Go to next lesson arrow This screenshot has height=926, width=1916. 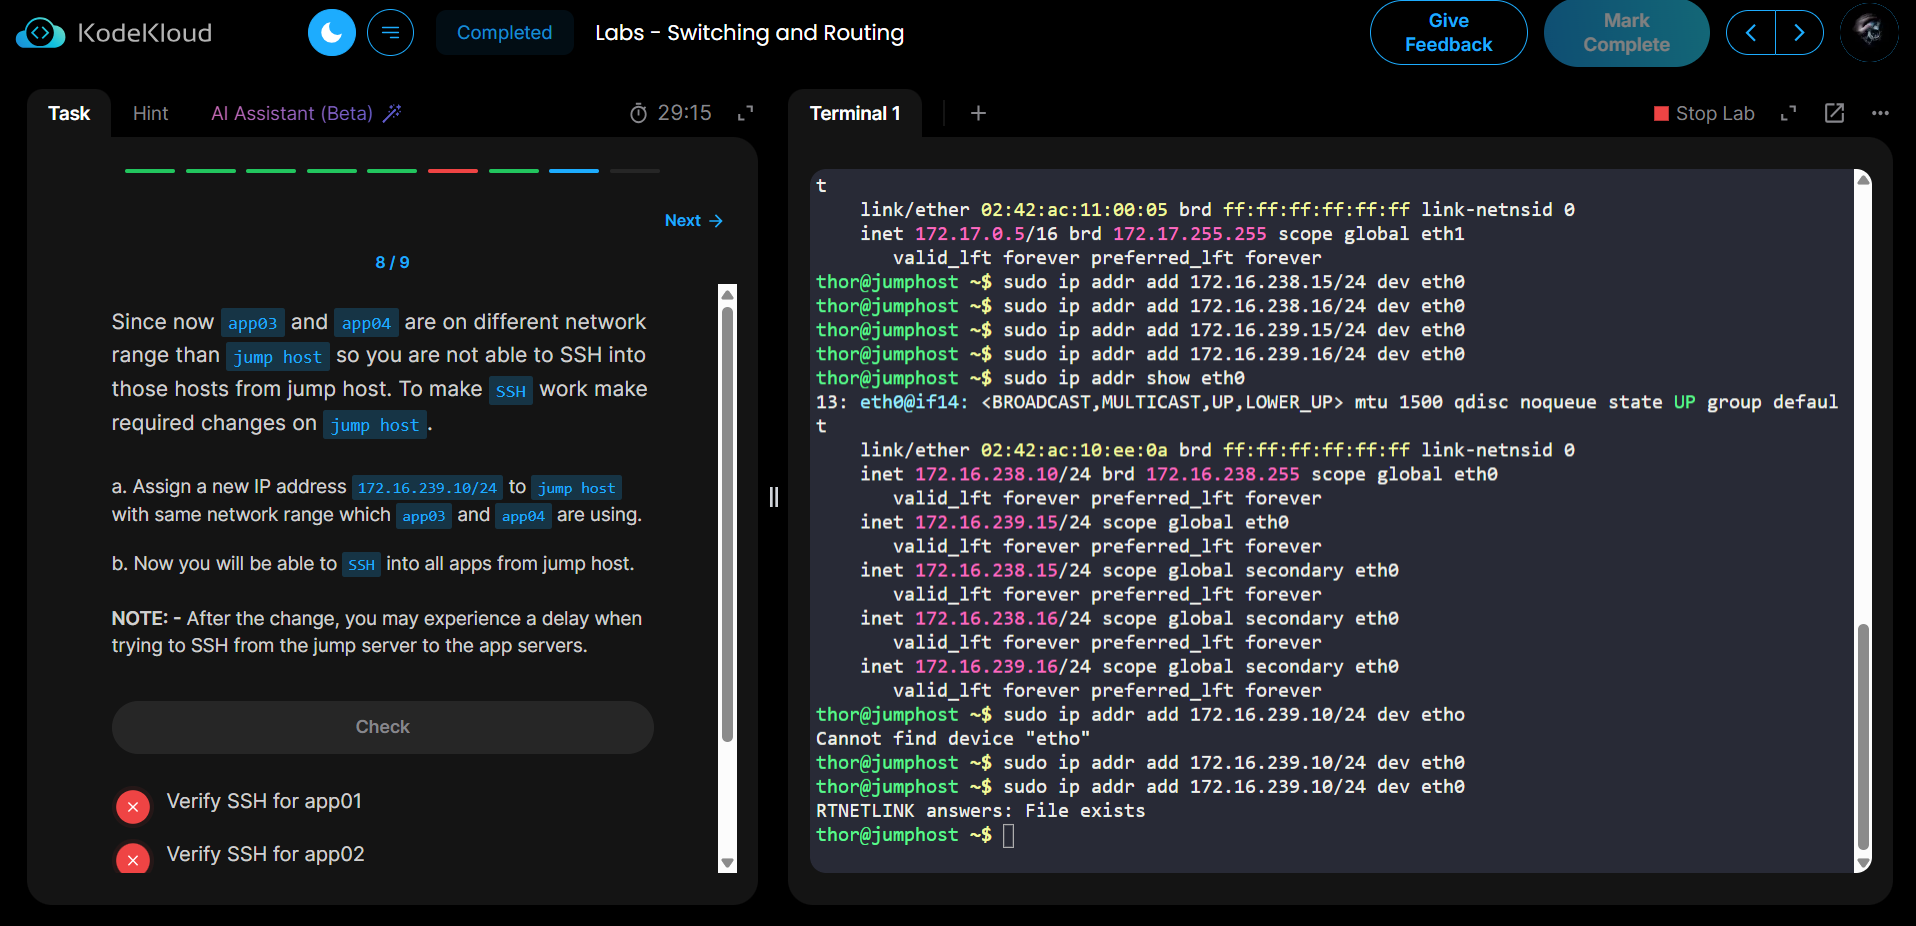point(1799,33)
